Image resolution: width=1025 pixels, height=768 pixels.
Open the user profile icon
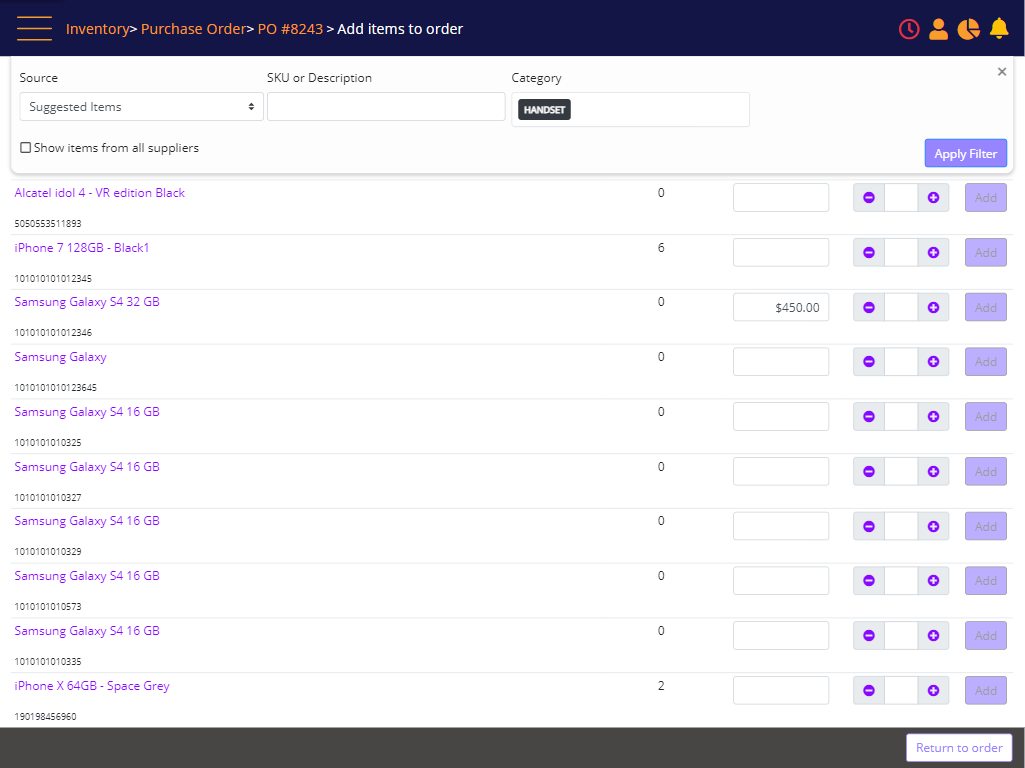[938, 29]
